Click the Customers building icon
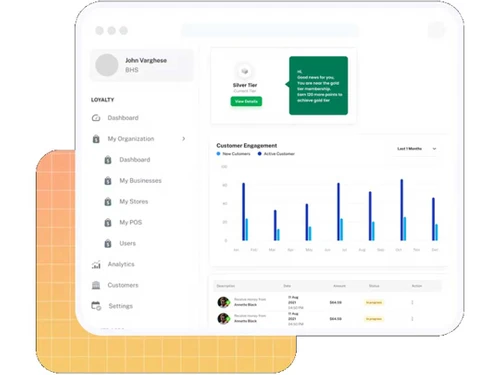This screenshot has width=500, height=375. (96, 285)
